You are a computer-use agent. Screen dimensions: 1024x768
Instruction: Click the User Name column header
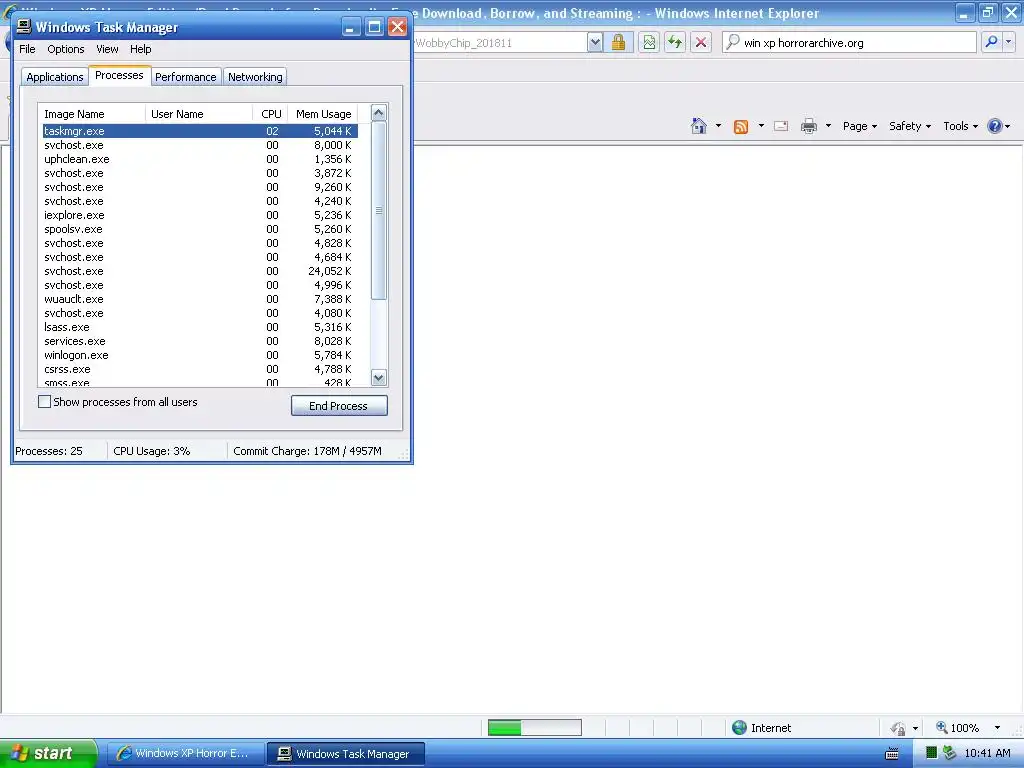coord(199,114)
